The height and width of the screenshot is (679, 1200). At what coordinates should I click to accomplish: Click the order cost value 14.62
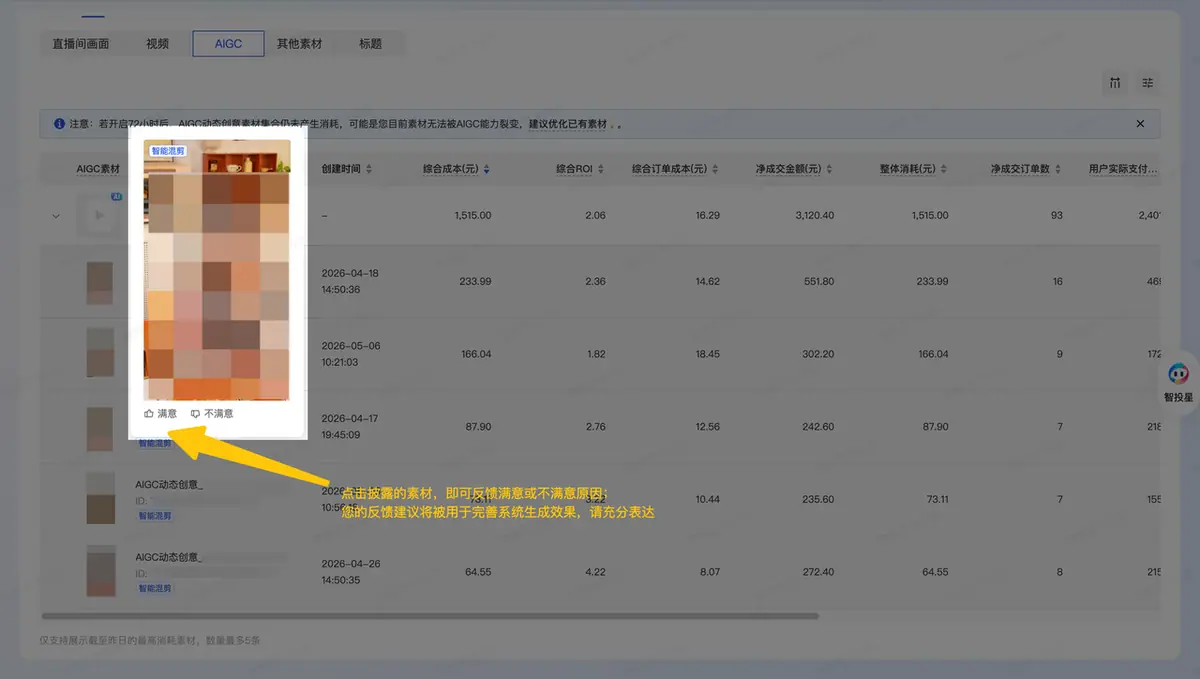(x=707, y=282)
